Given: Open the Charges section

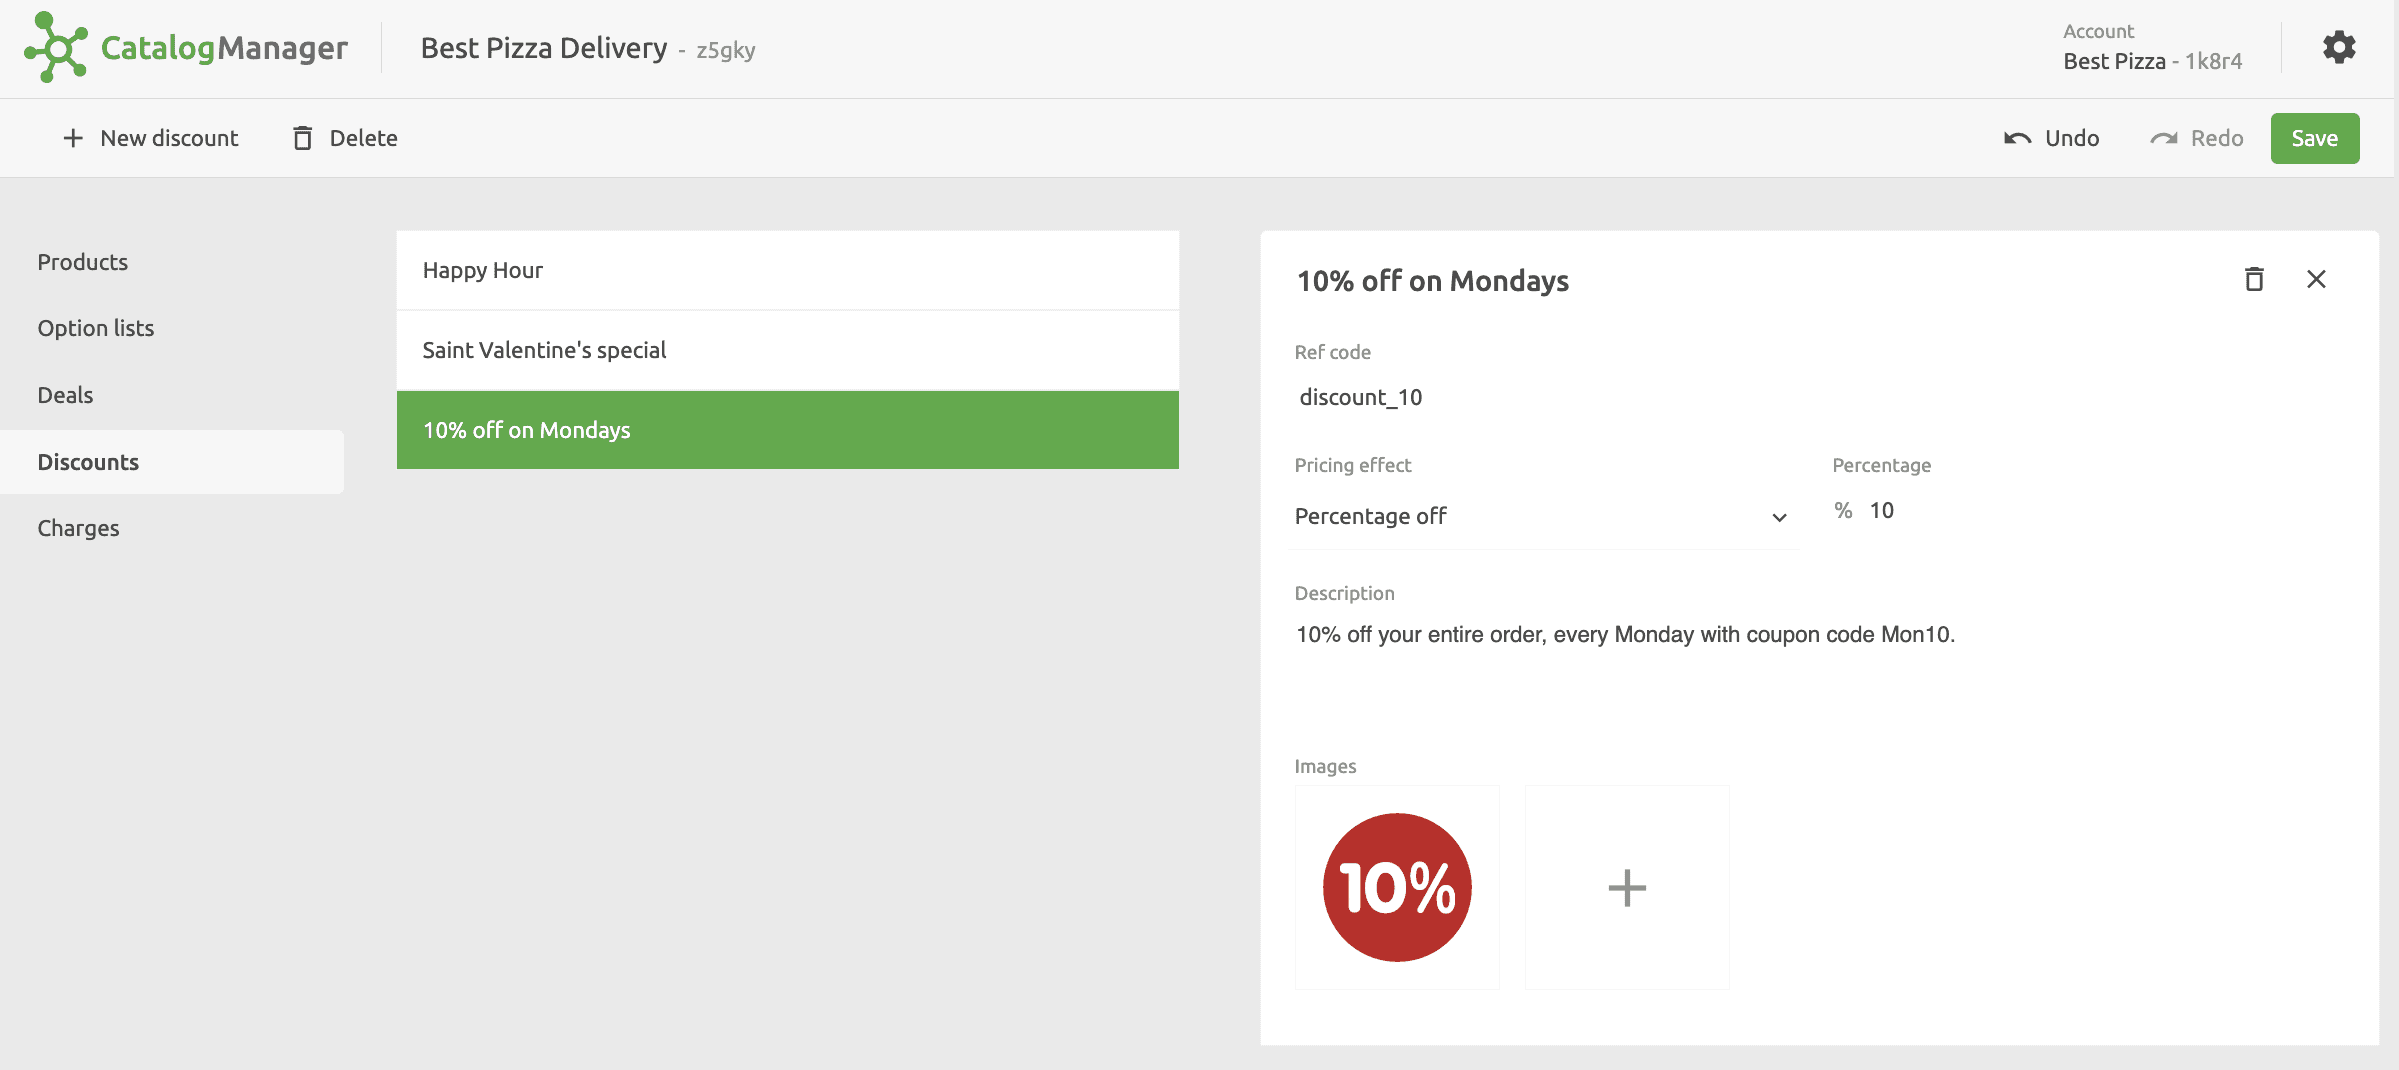Looking at the screenshot, I should click(78, 527).
